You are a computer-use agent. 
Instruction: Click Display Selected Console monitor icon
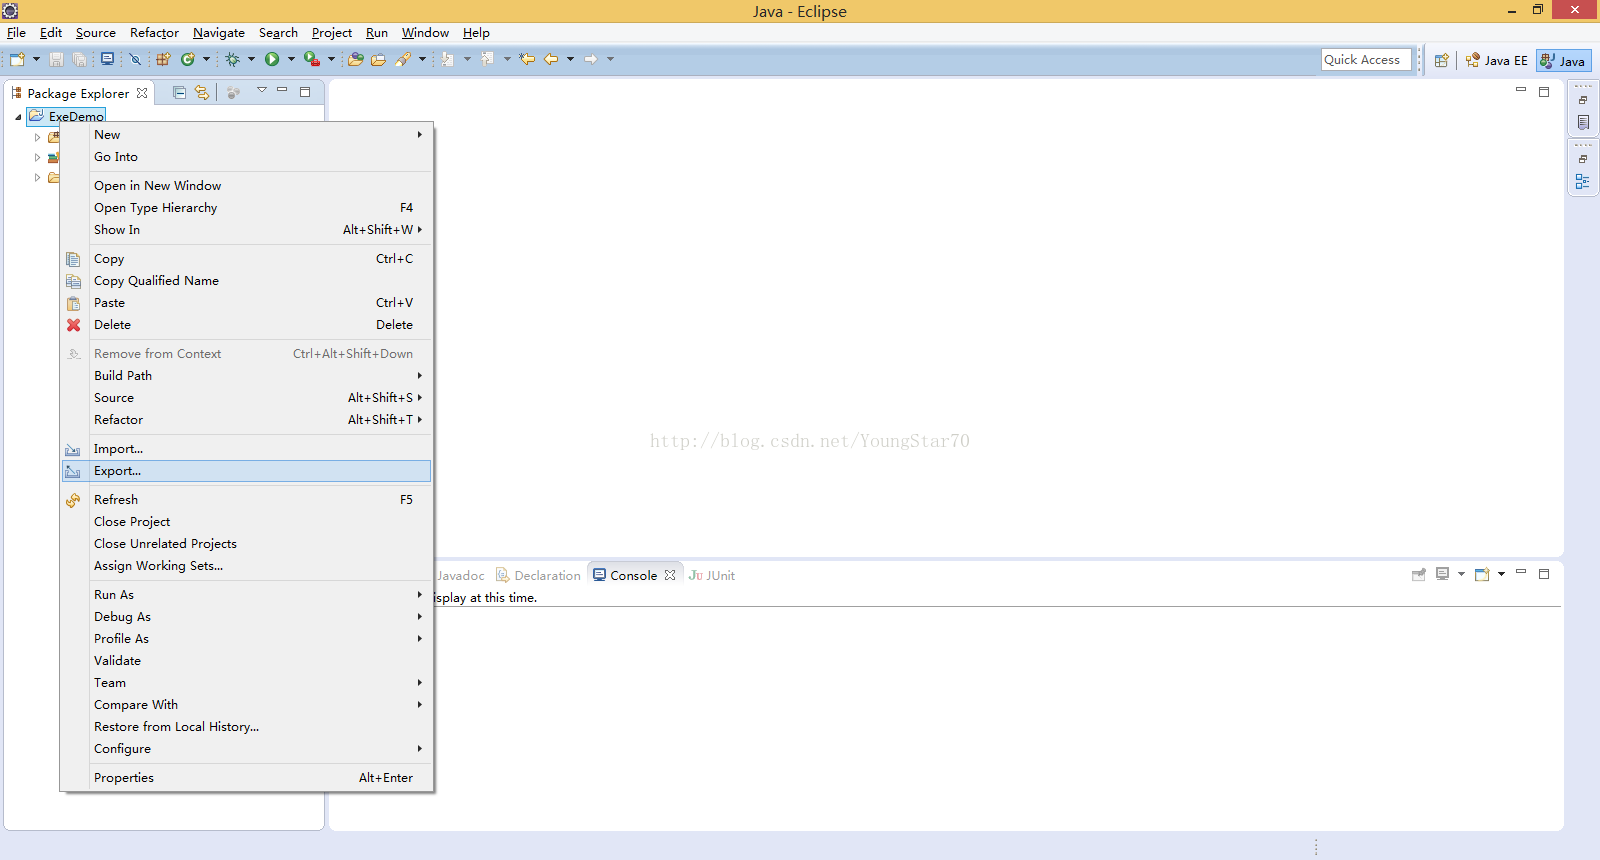[x=1442, y=574]
